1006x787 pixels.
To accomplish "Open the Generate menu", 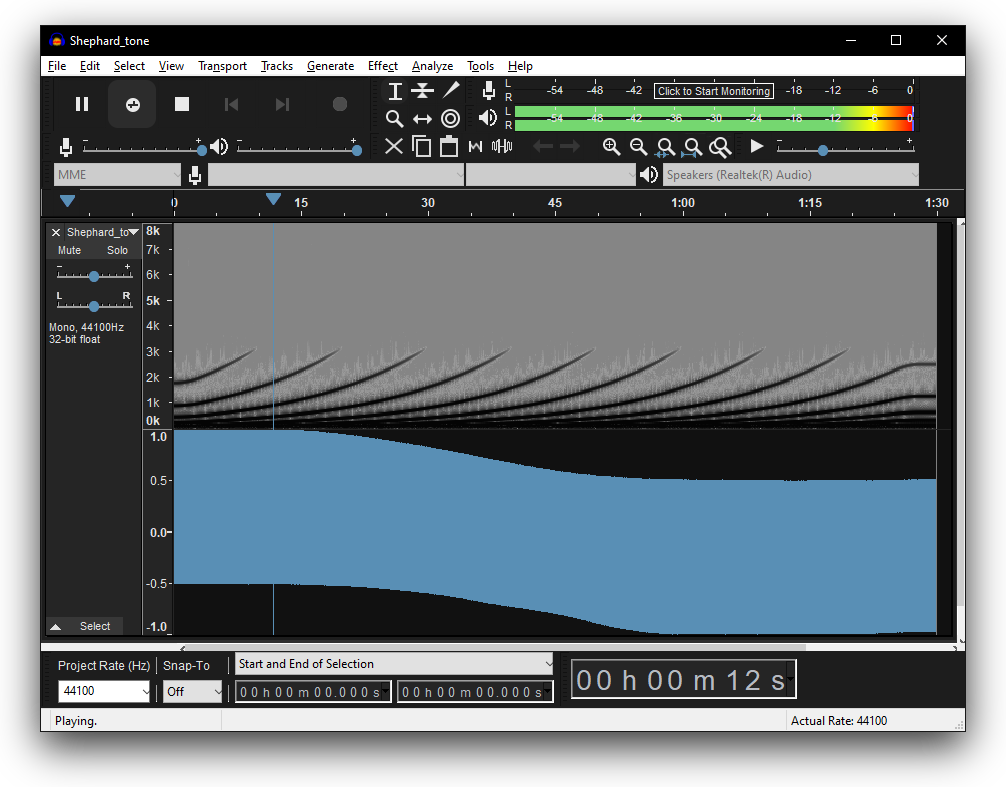I will click(330, 66).
